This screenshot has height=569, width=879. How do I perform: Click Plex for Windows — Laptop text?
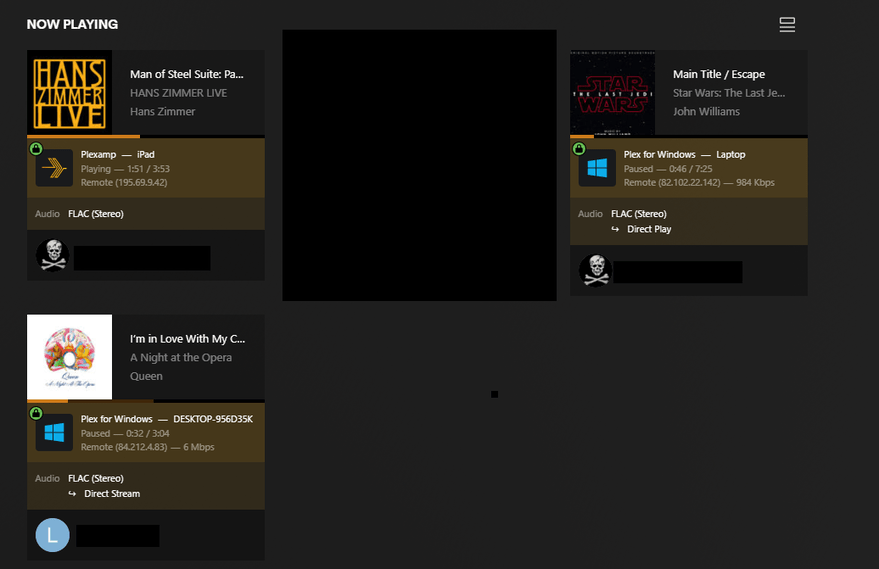(x=684, y=154)
